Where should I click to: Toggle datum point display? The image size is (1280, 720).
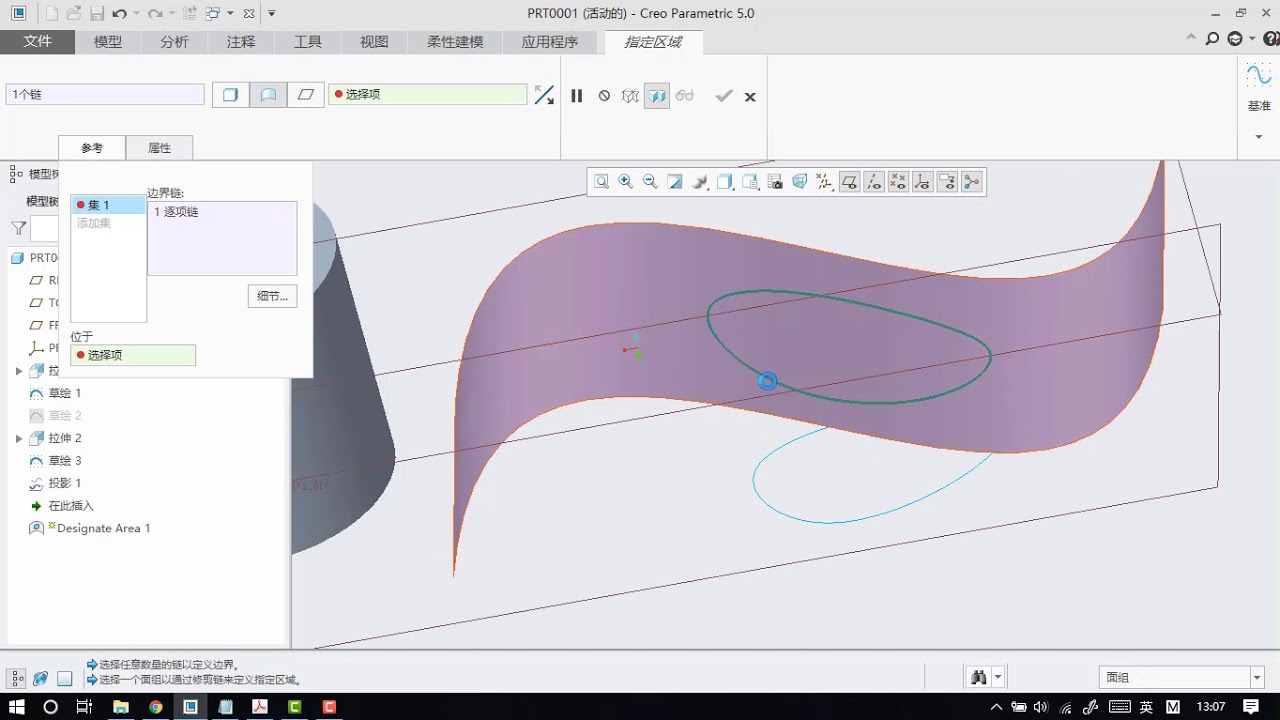pos(898,181)
